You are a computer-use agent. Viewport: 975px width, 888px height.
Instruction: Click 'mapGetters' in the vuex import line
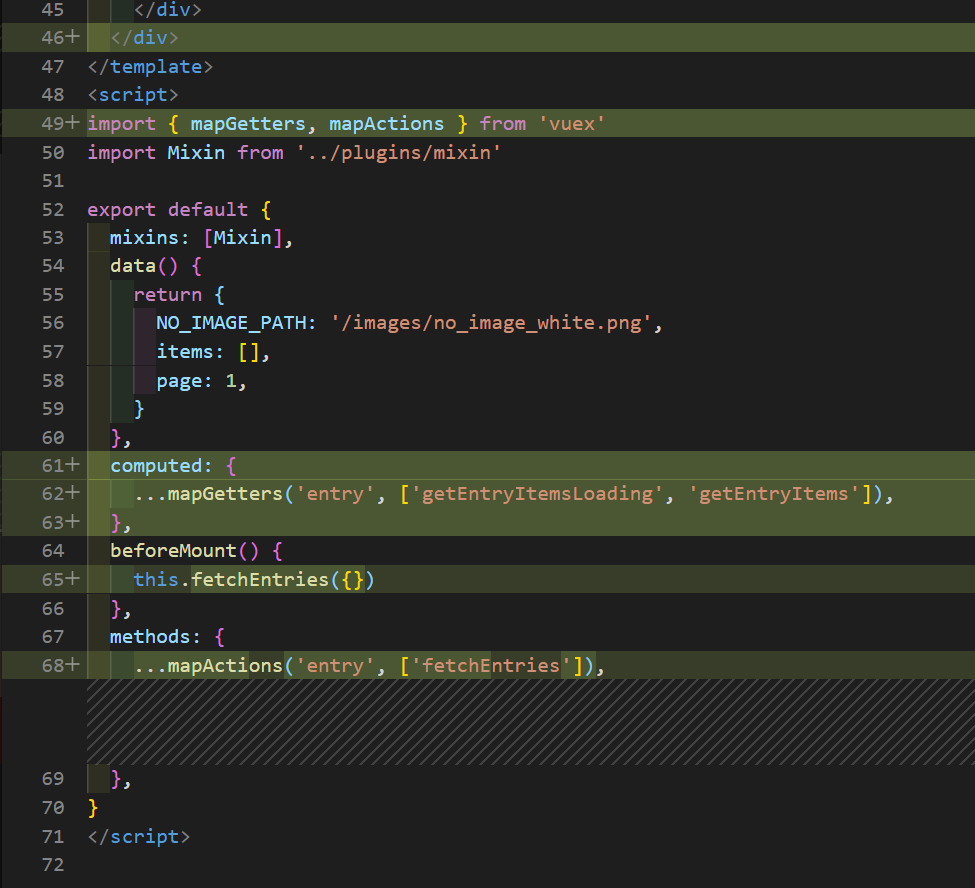(x=248, y=124)
